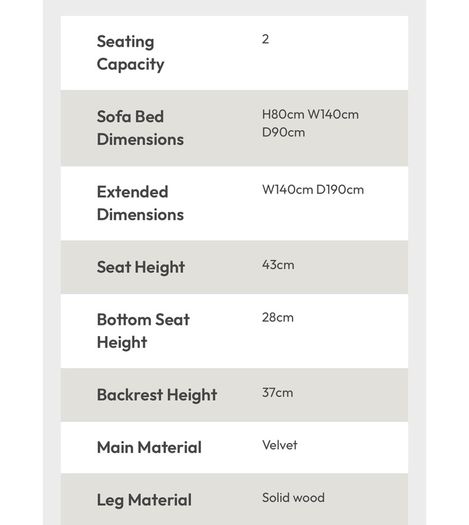This screenshot has width=469, height=525.
Task: Click the word Capacity in first row
Action: pos(131,65)
